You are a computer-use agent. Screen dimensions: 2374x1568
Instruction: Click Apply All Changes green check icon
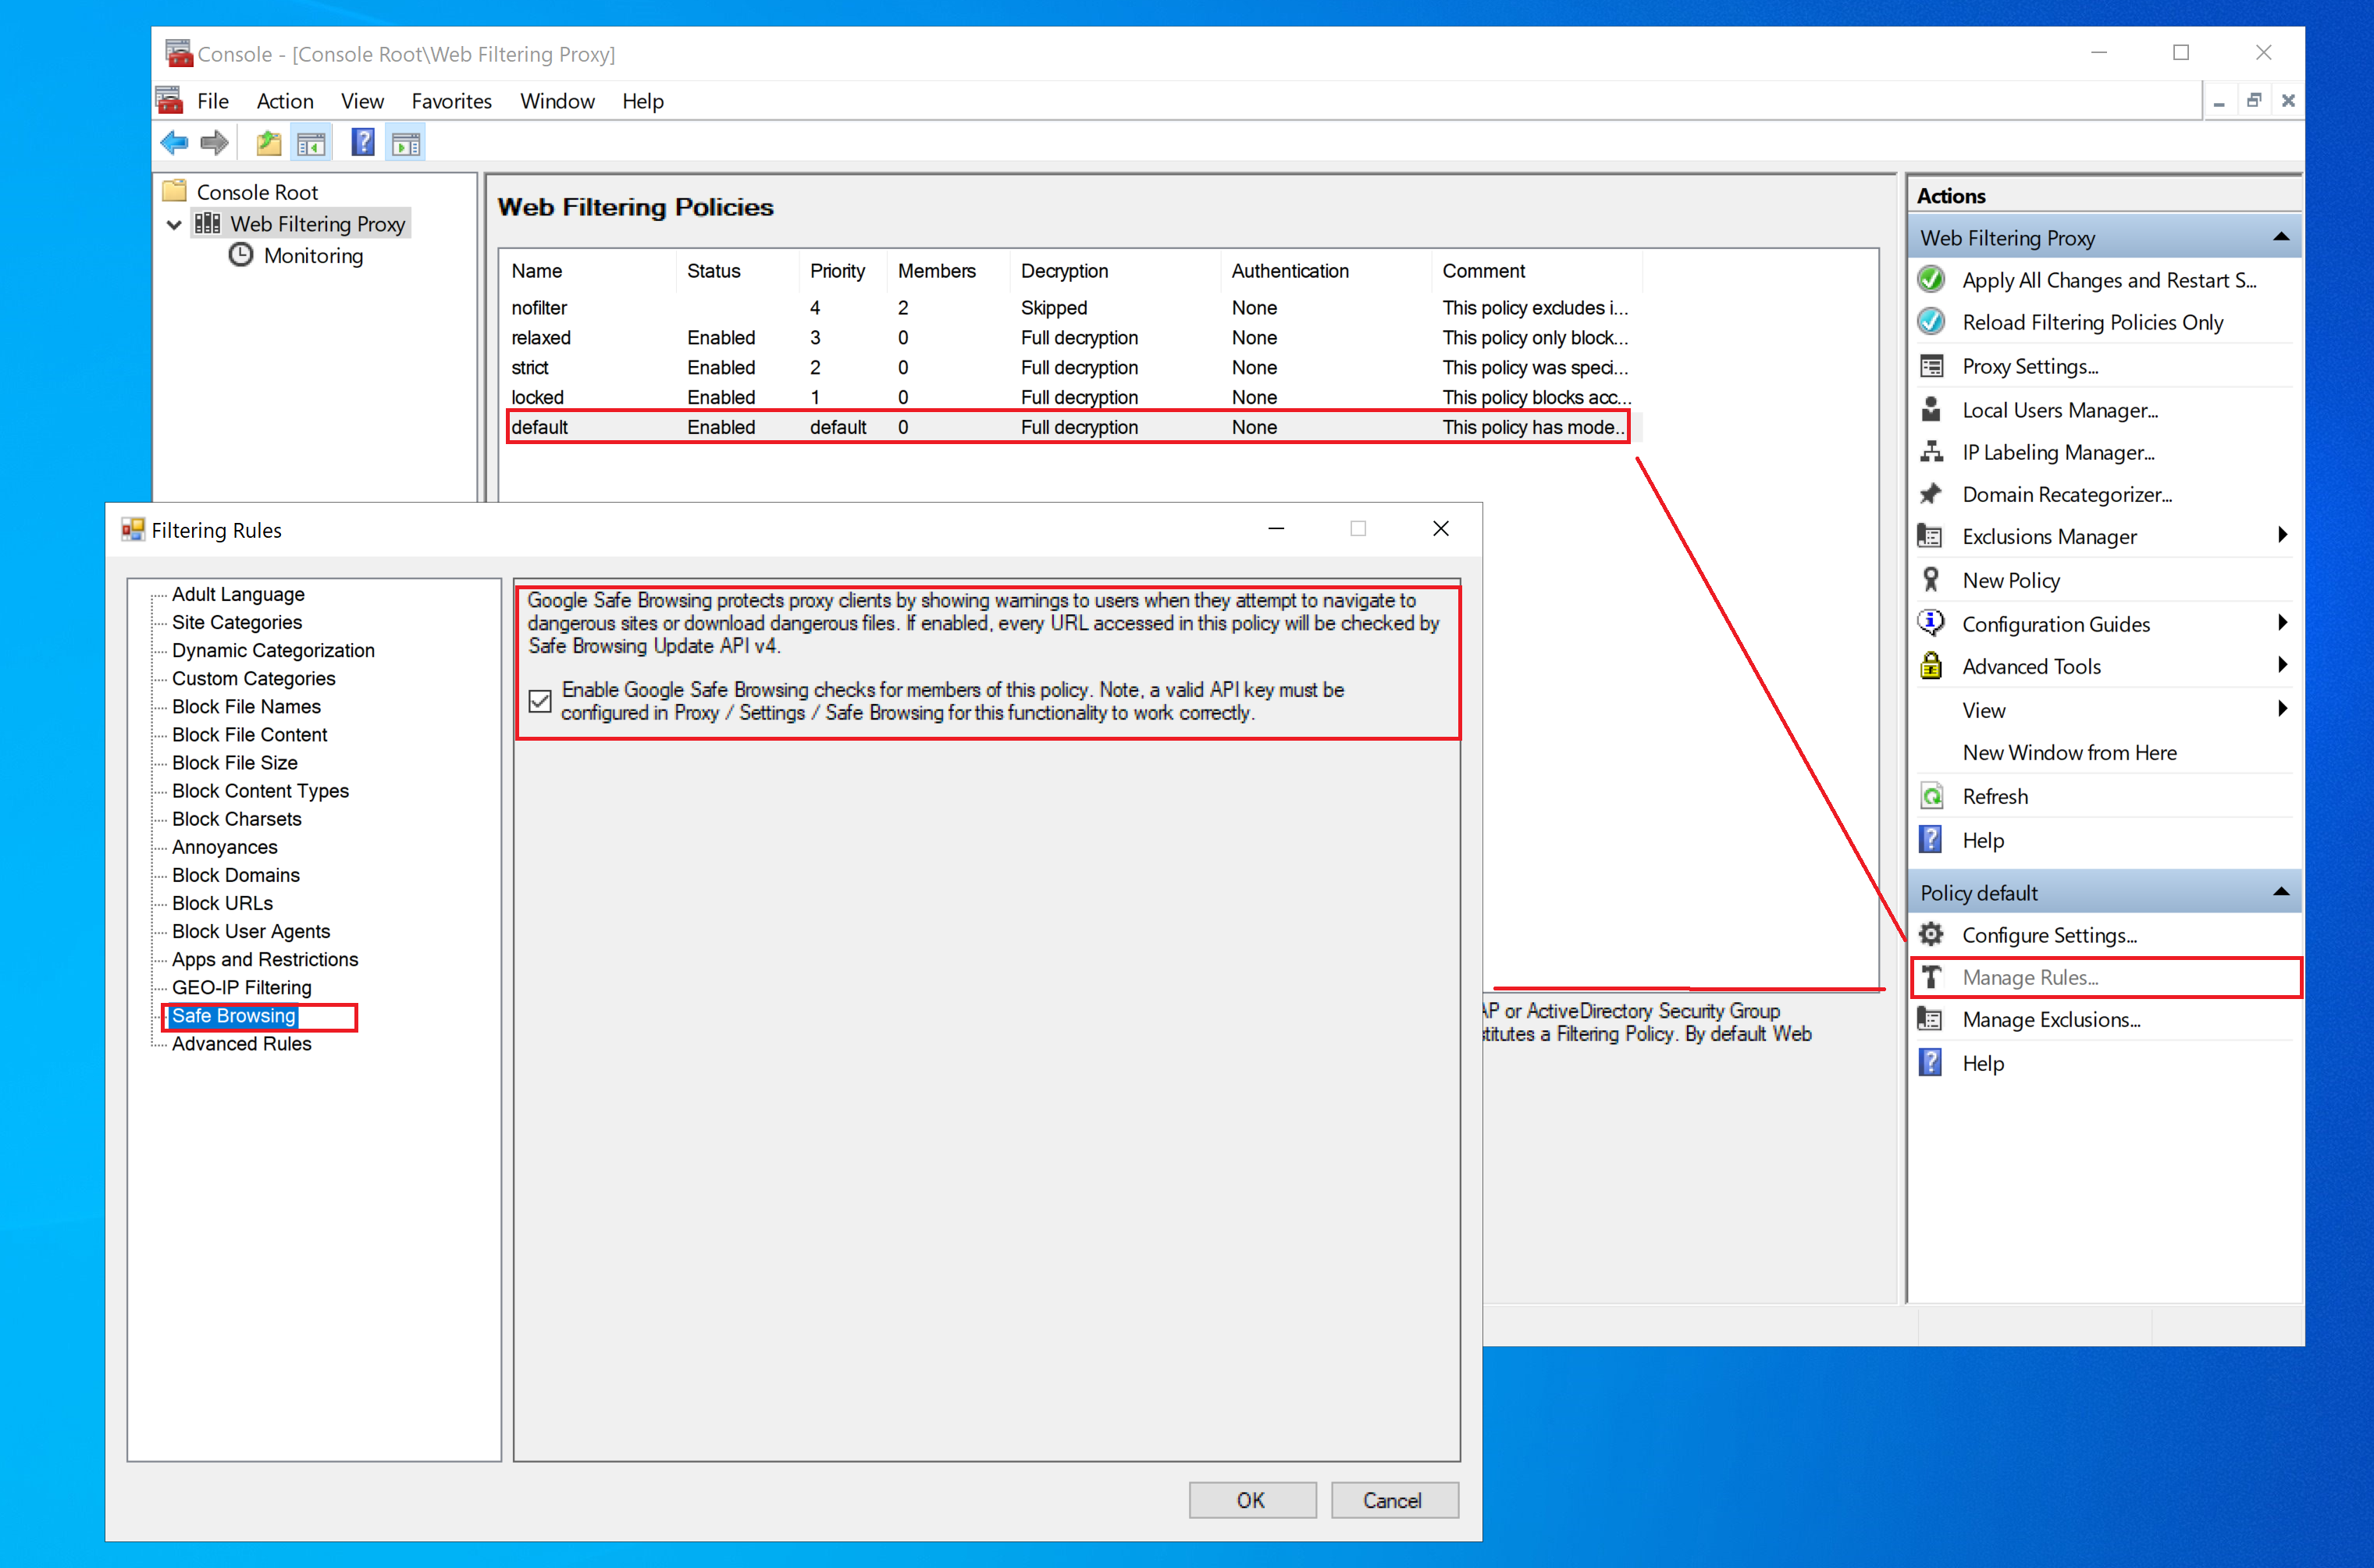pyautogui.click(x=1931, y=279)
